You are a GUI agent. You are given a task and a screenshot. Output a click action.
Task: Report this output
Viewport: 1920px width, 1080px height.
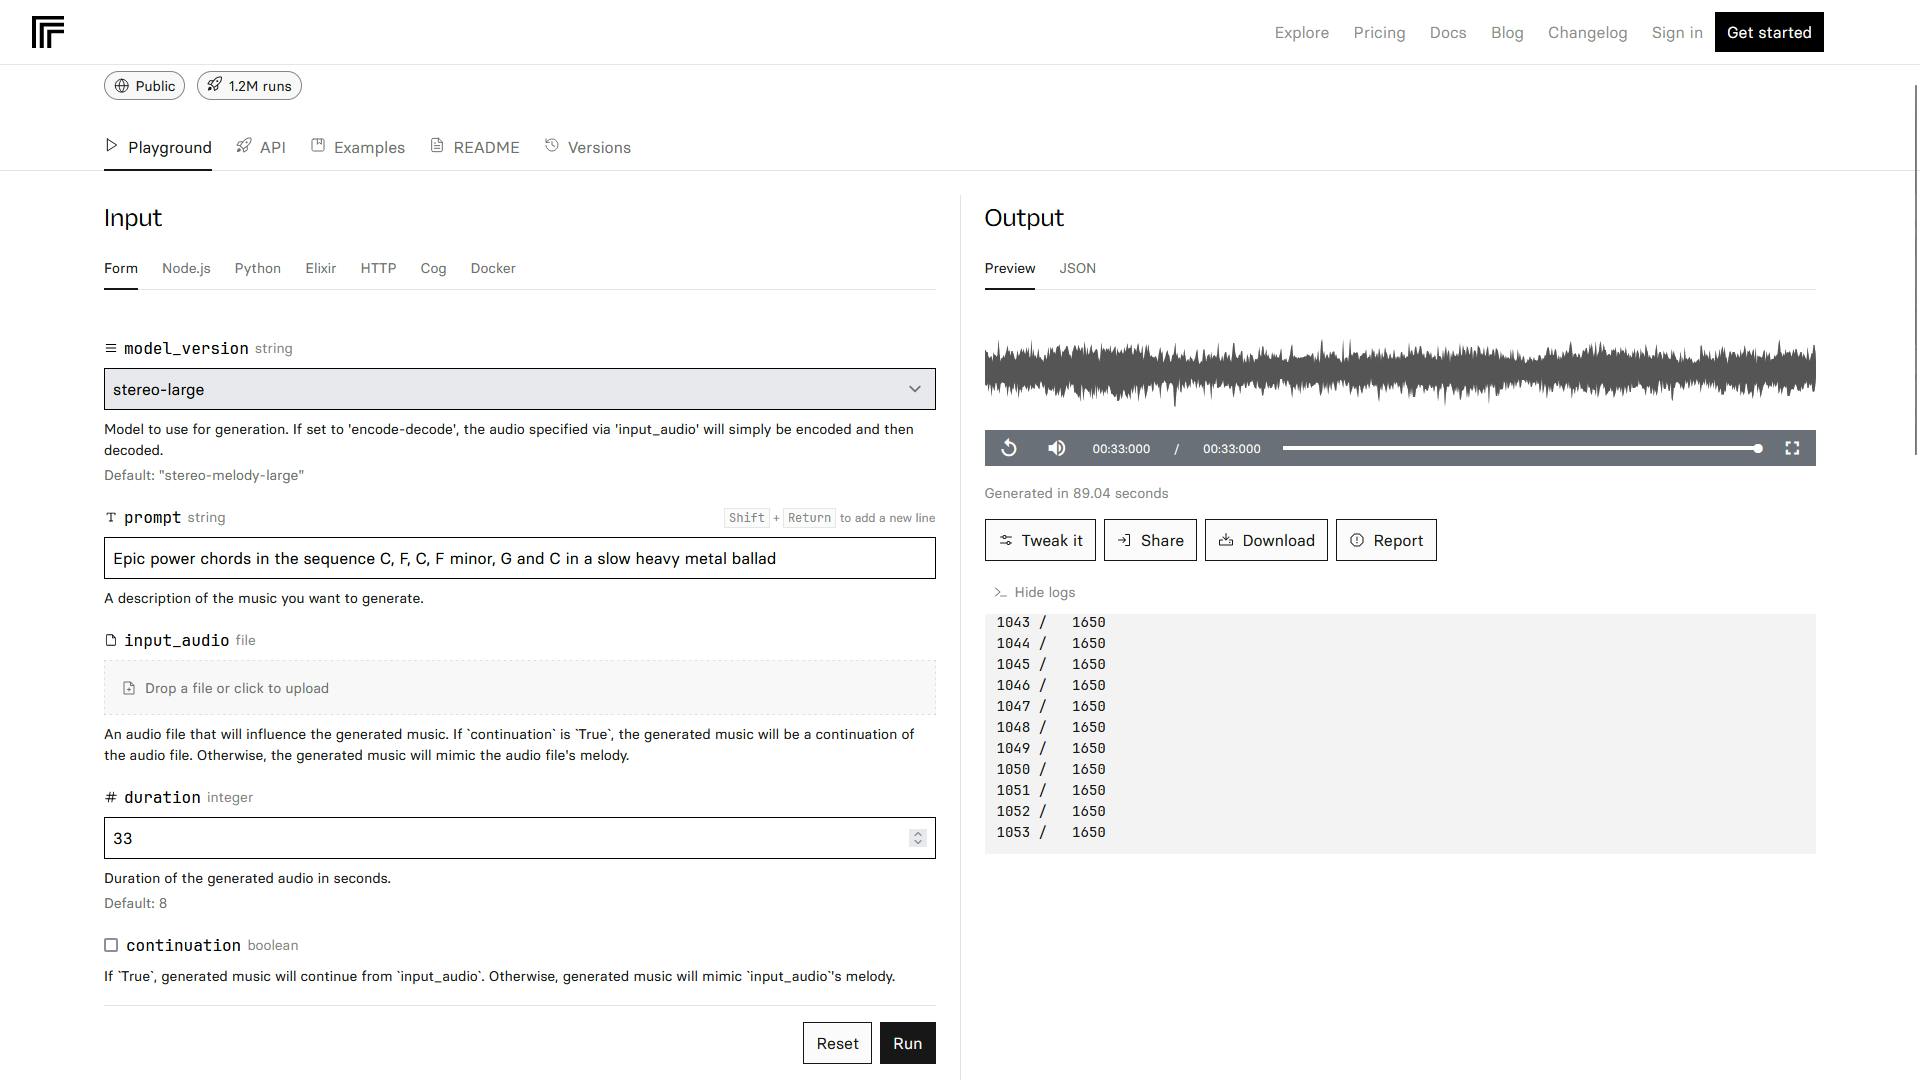[x=1385, y=541]
